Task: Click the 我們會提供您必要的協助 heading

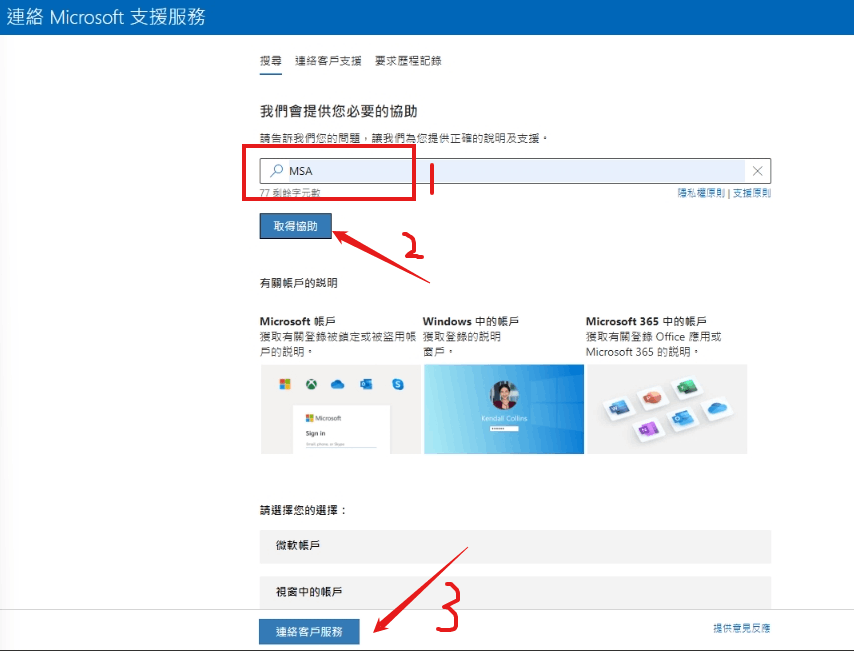Action: (338, 111)
